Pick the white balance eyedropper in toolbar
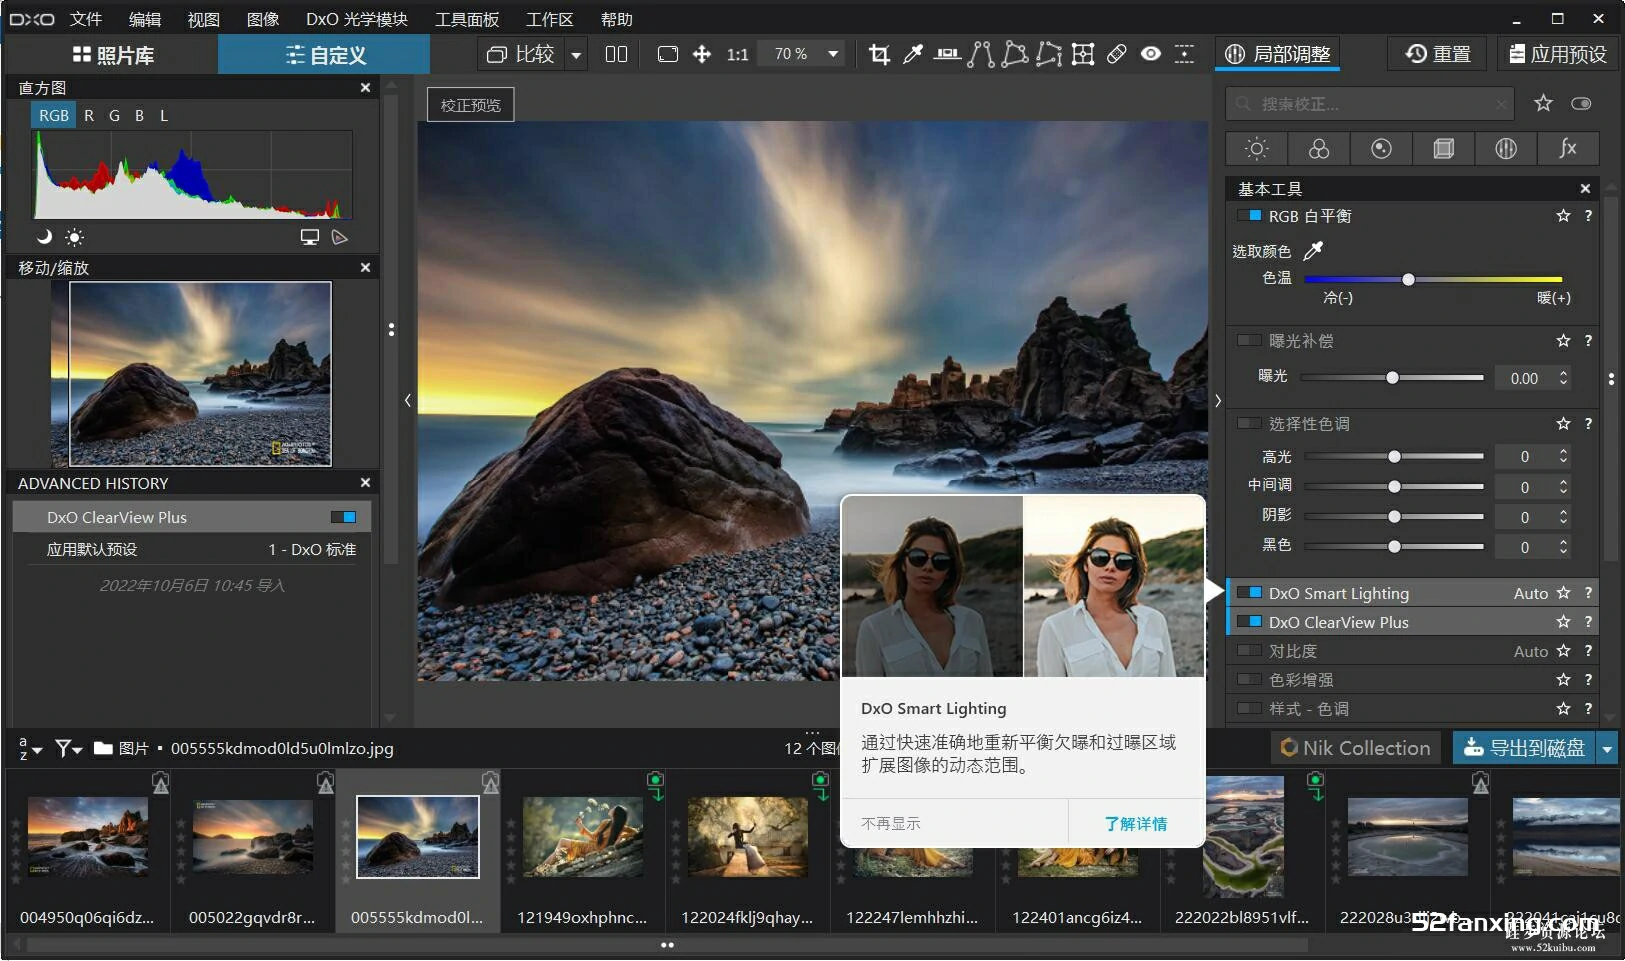 point(912,54)
